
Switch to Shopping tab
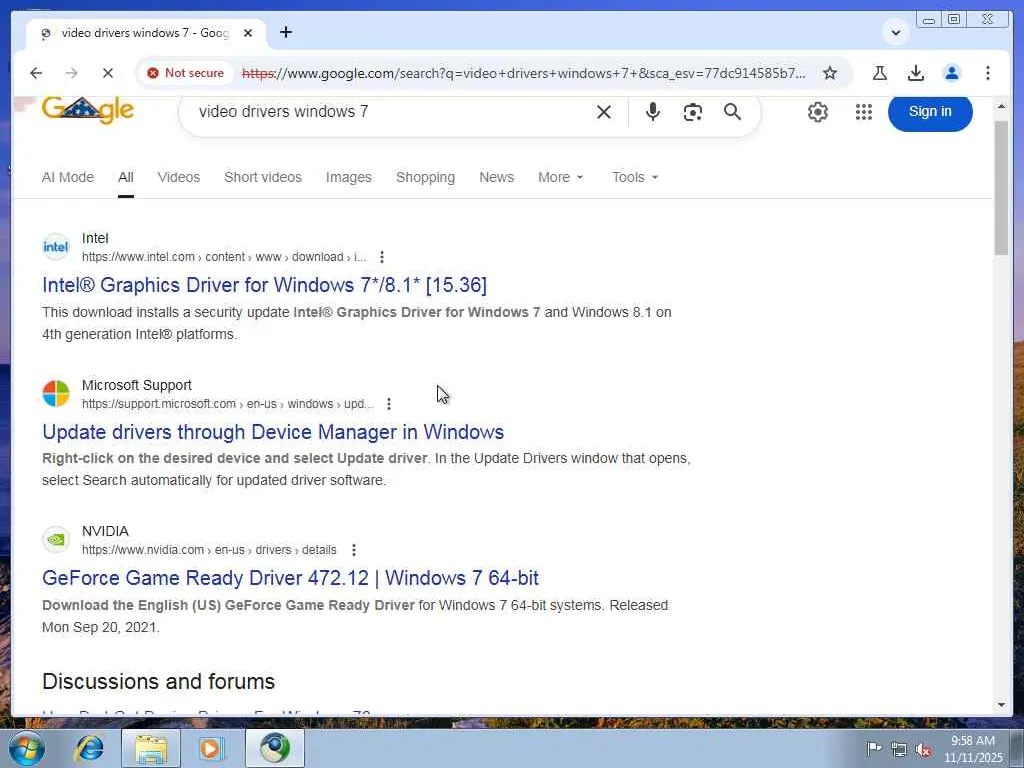pos(425,177)
